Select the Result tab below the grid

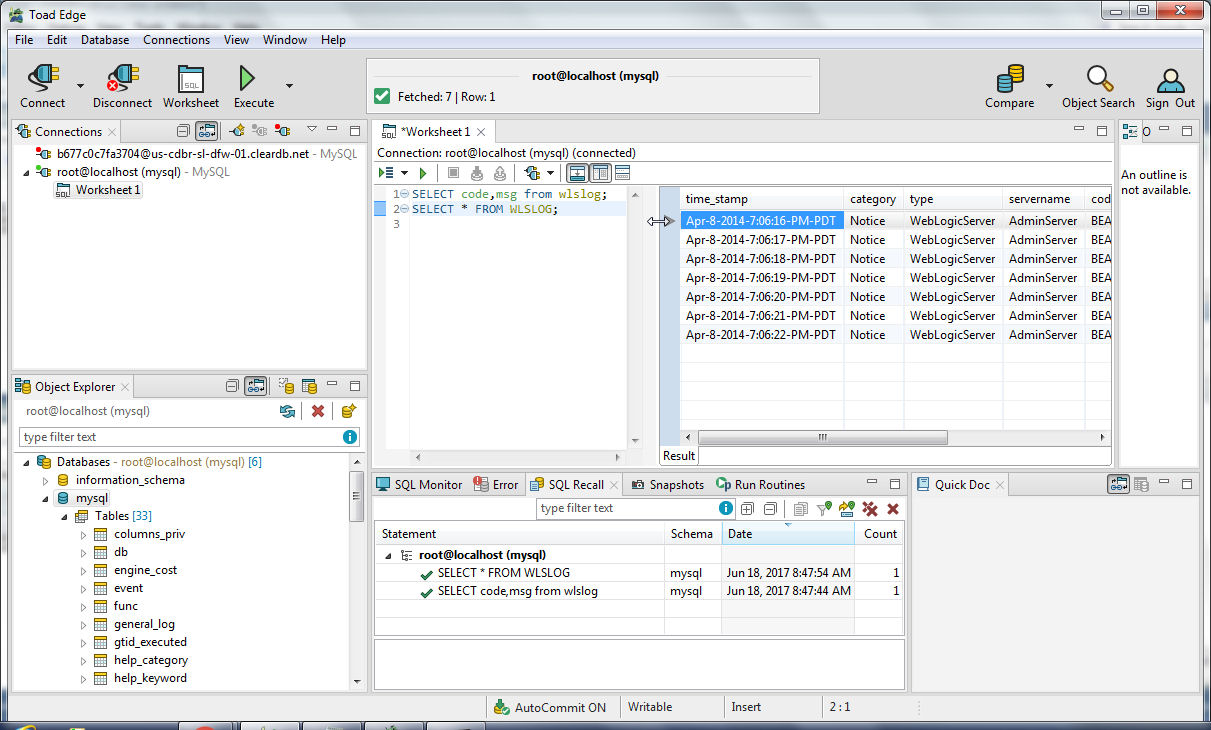tap(679, 455)
